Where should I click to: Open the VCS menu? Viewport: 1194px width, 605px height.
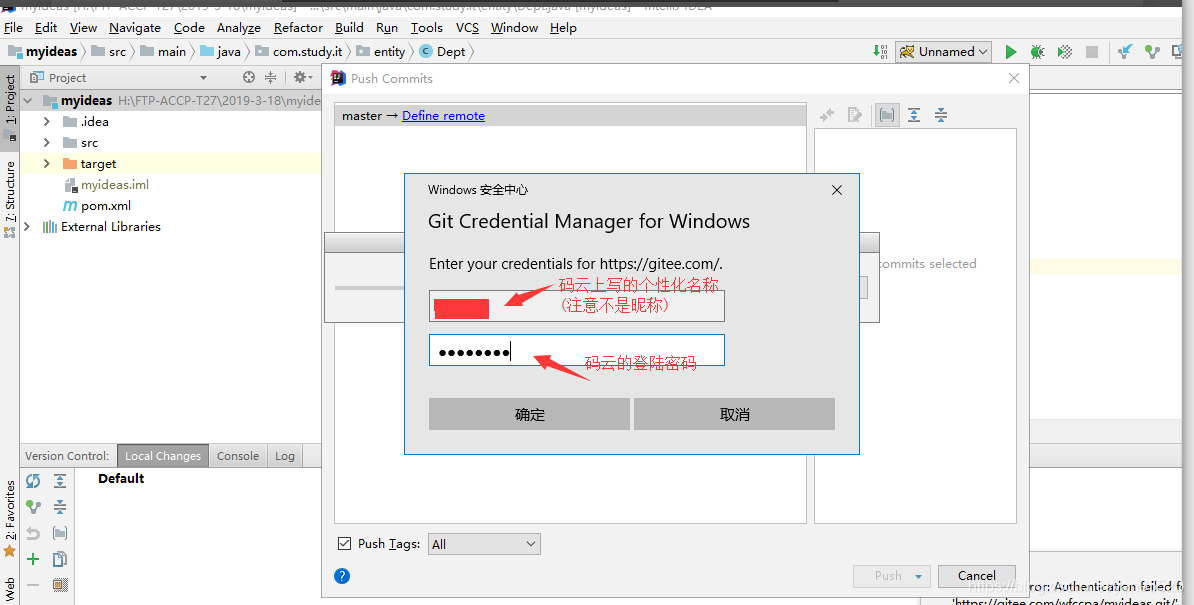[x=468, y=27]
